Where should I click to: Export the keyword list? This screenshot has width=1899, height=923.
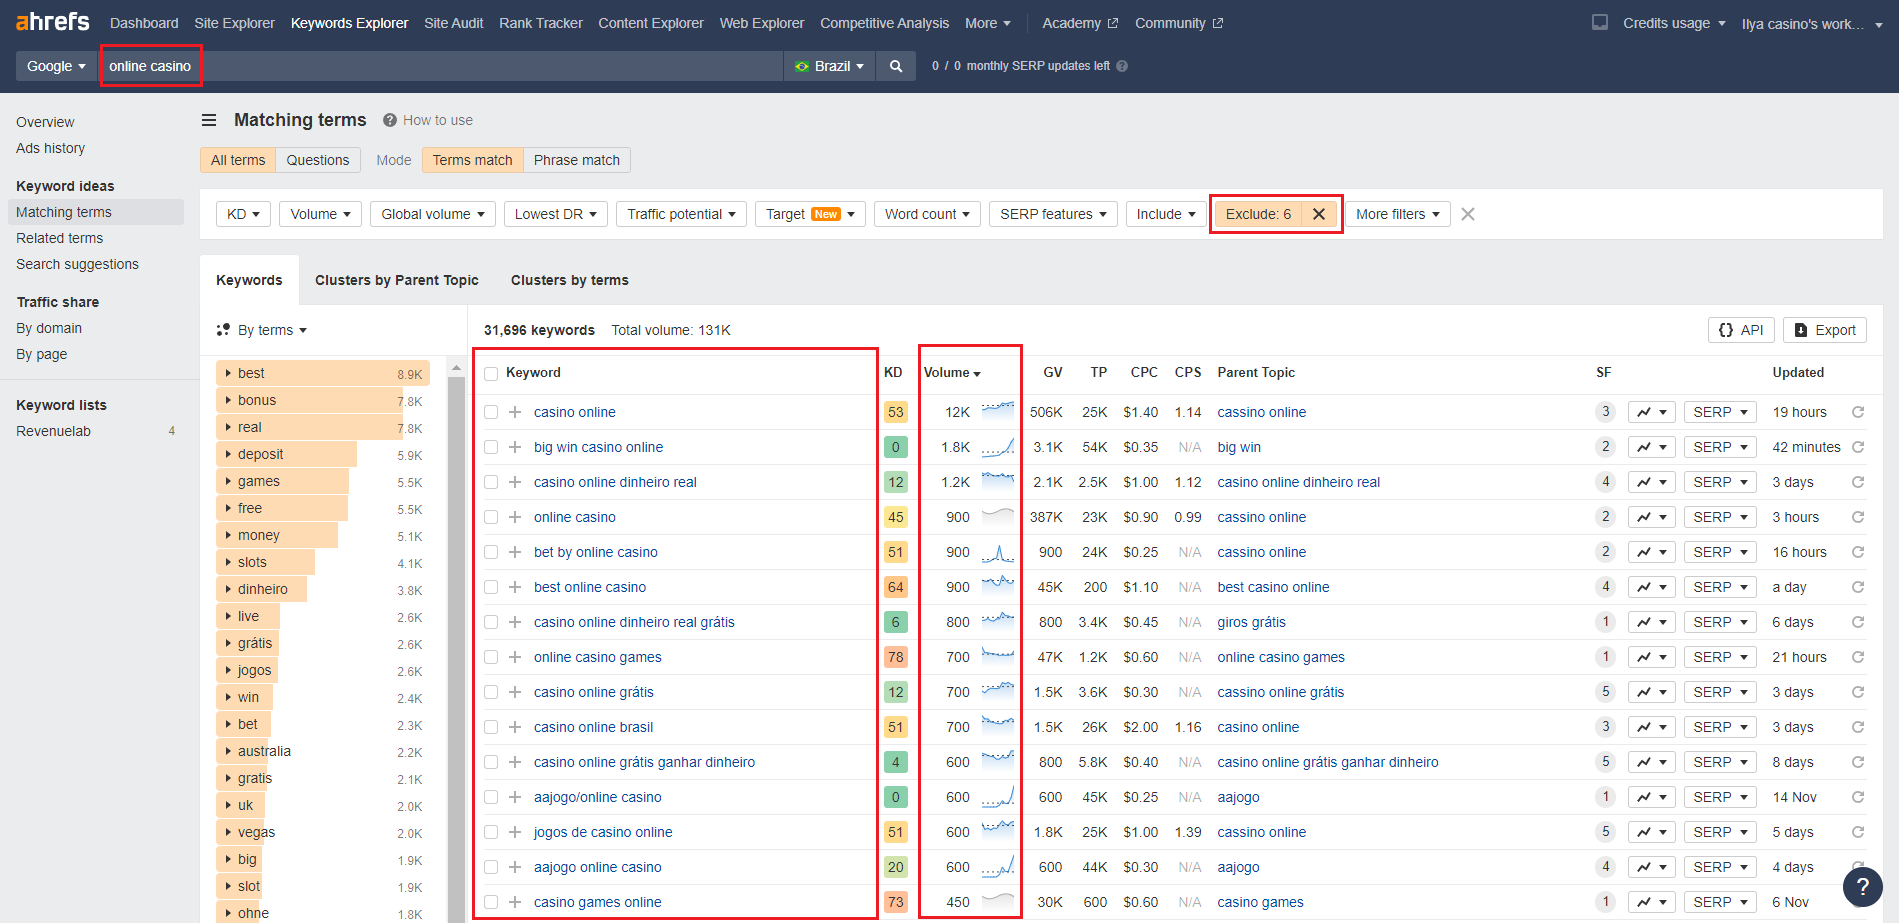click(x=1825, y=330)
